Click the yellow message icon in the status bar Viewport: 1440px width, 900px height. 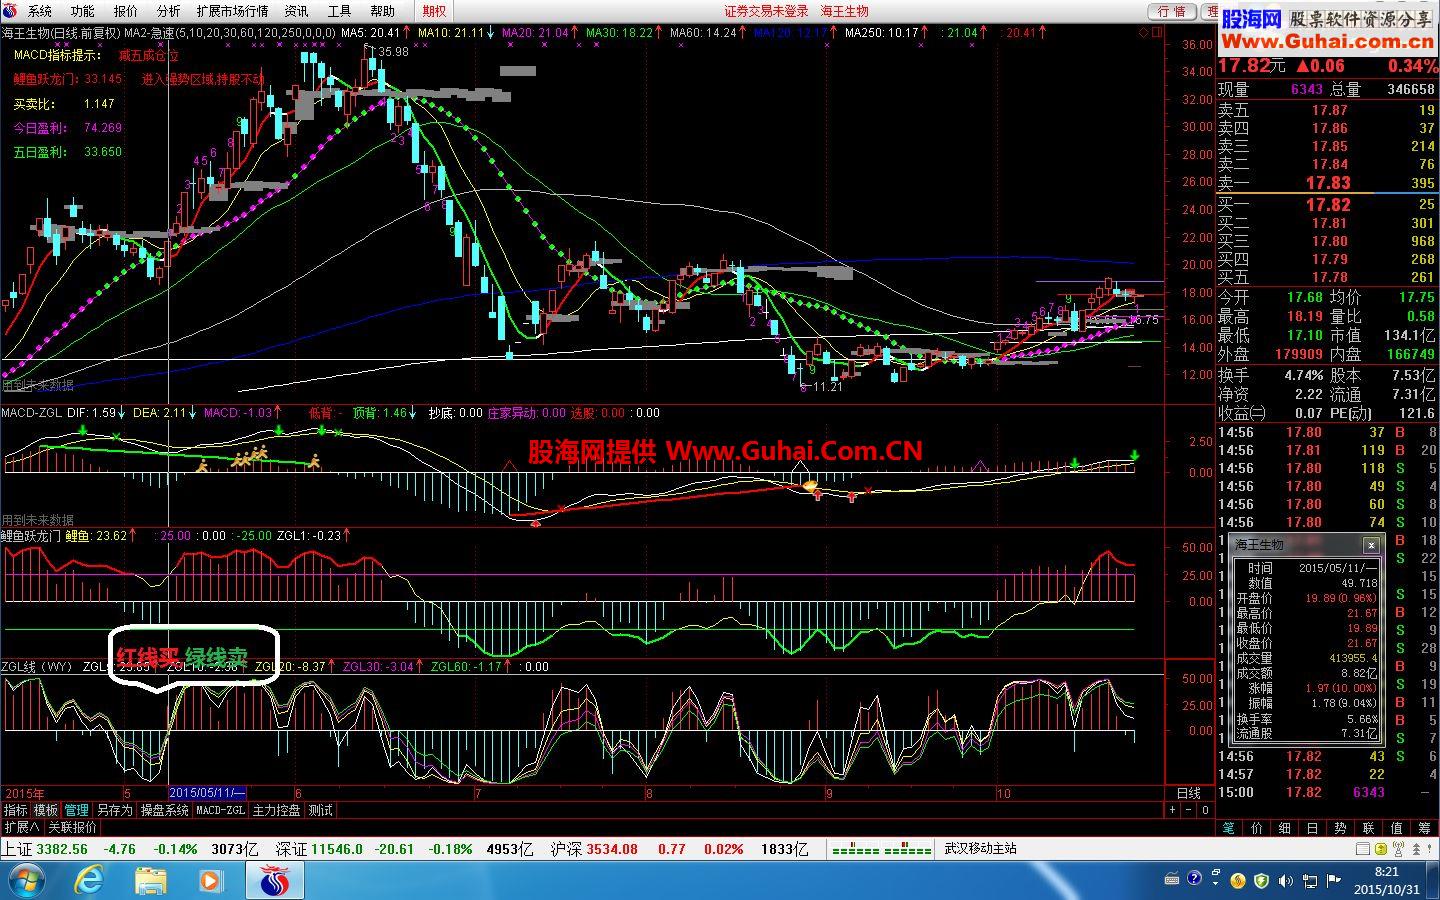pyautogui.click(x=1383, y=849)
